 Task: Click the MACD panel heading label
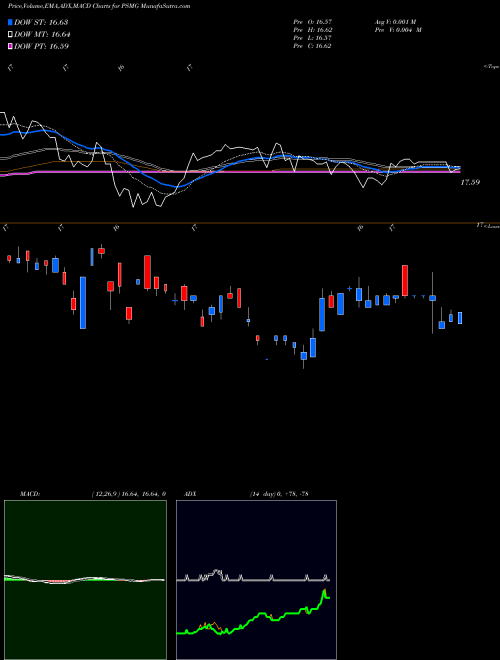(x=29, y=493)
